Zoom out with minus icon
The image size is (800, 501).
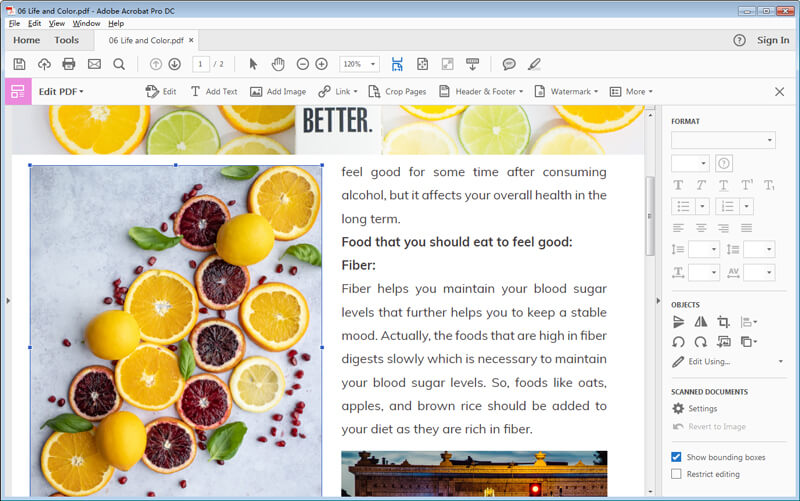pos(303,64)
